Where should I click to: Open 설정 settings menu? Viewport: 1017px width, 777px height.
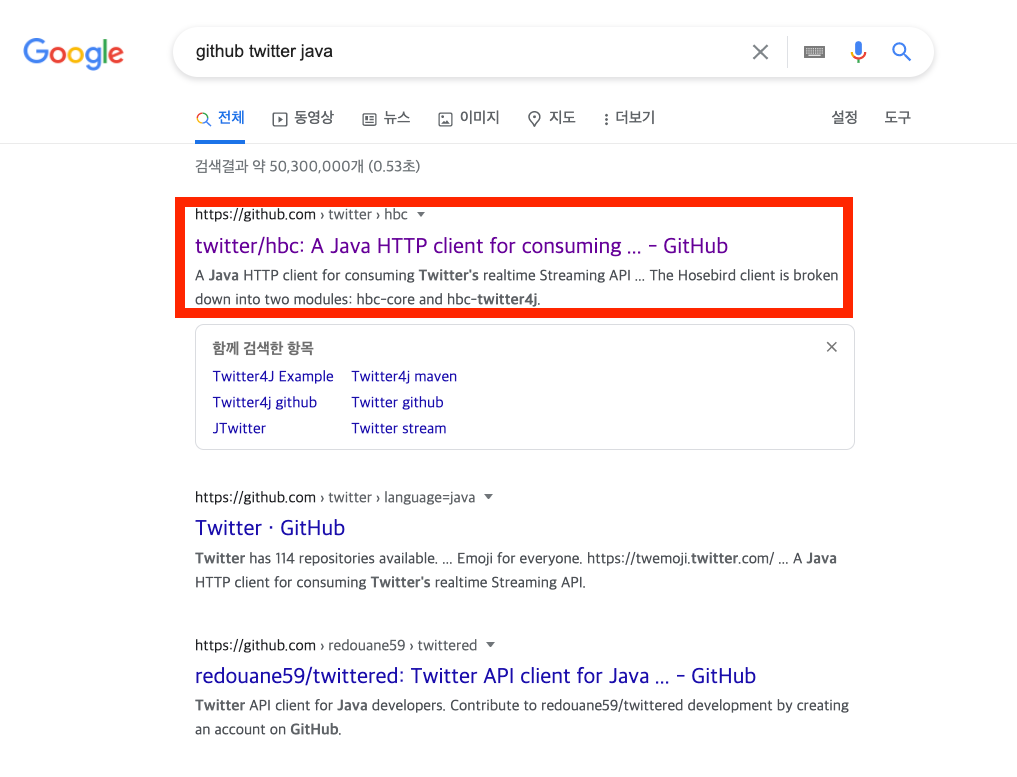pyautogui.click(x=844, y=117)
